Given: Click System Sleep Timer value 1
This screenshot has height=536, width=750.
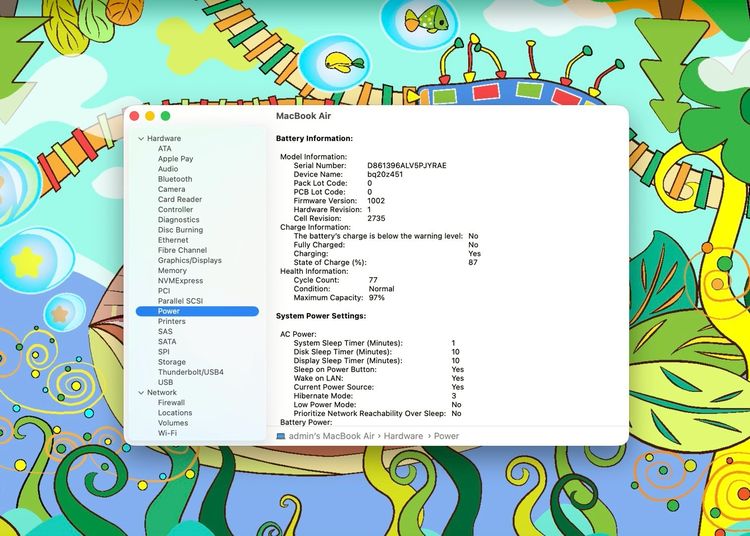Looking at the screenshot, I should coord(453,343).
